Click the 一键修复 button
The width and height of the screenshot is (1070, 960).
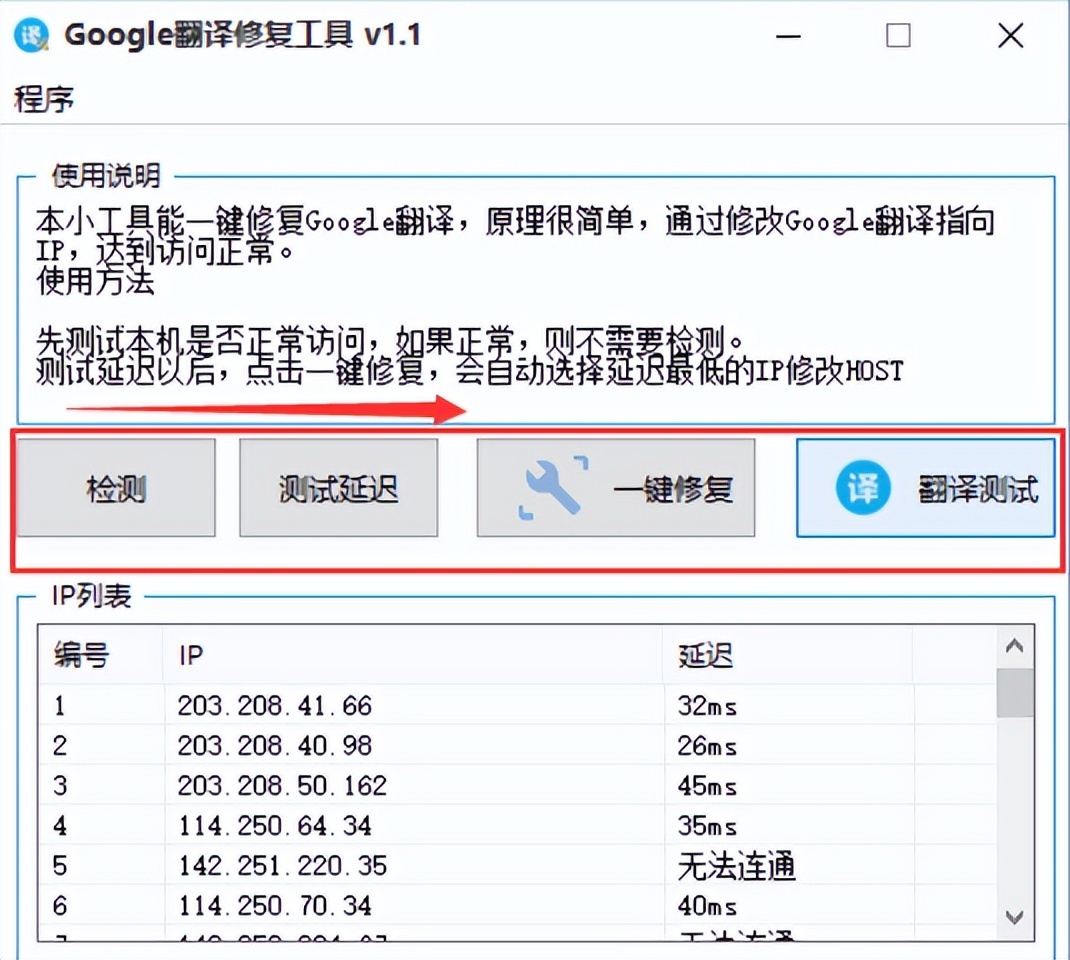[616, 488]
